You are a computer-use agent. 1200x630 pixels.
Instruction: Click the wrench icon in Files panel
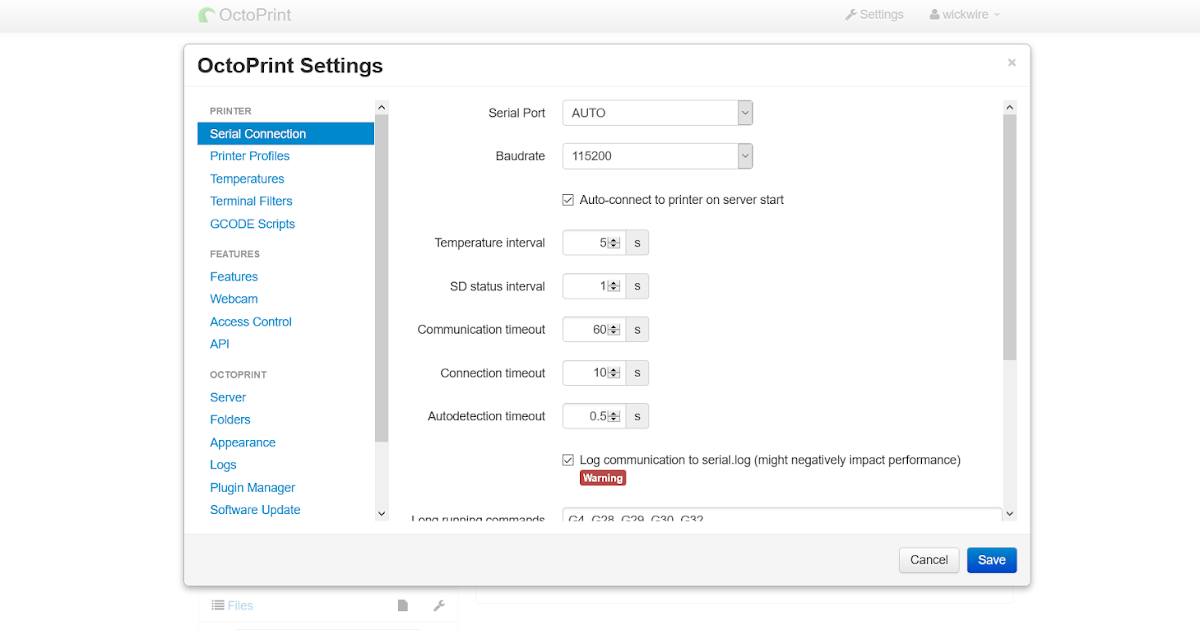pos(438,605)
